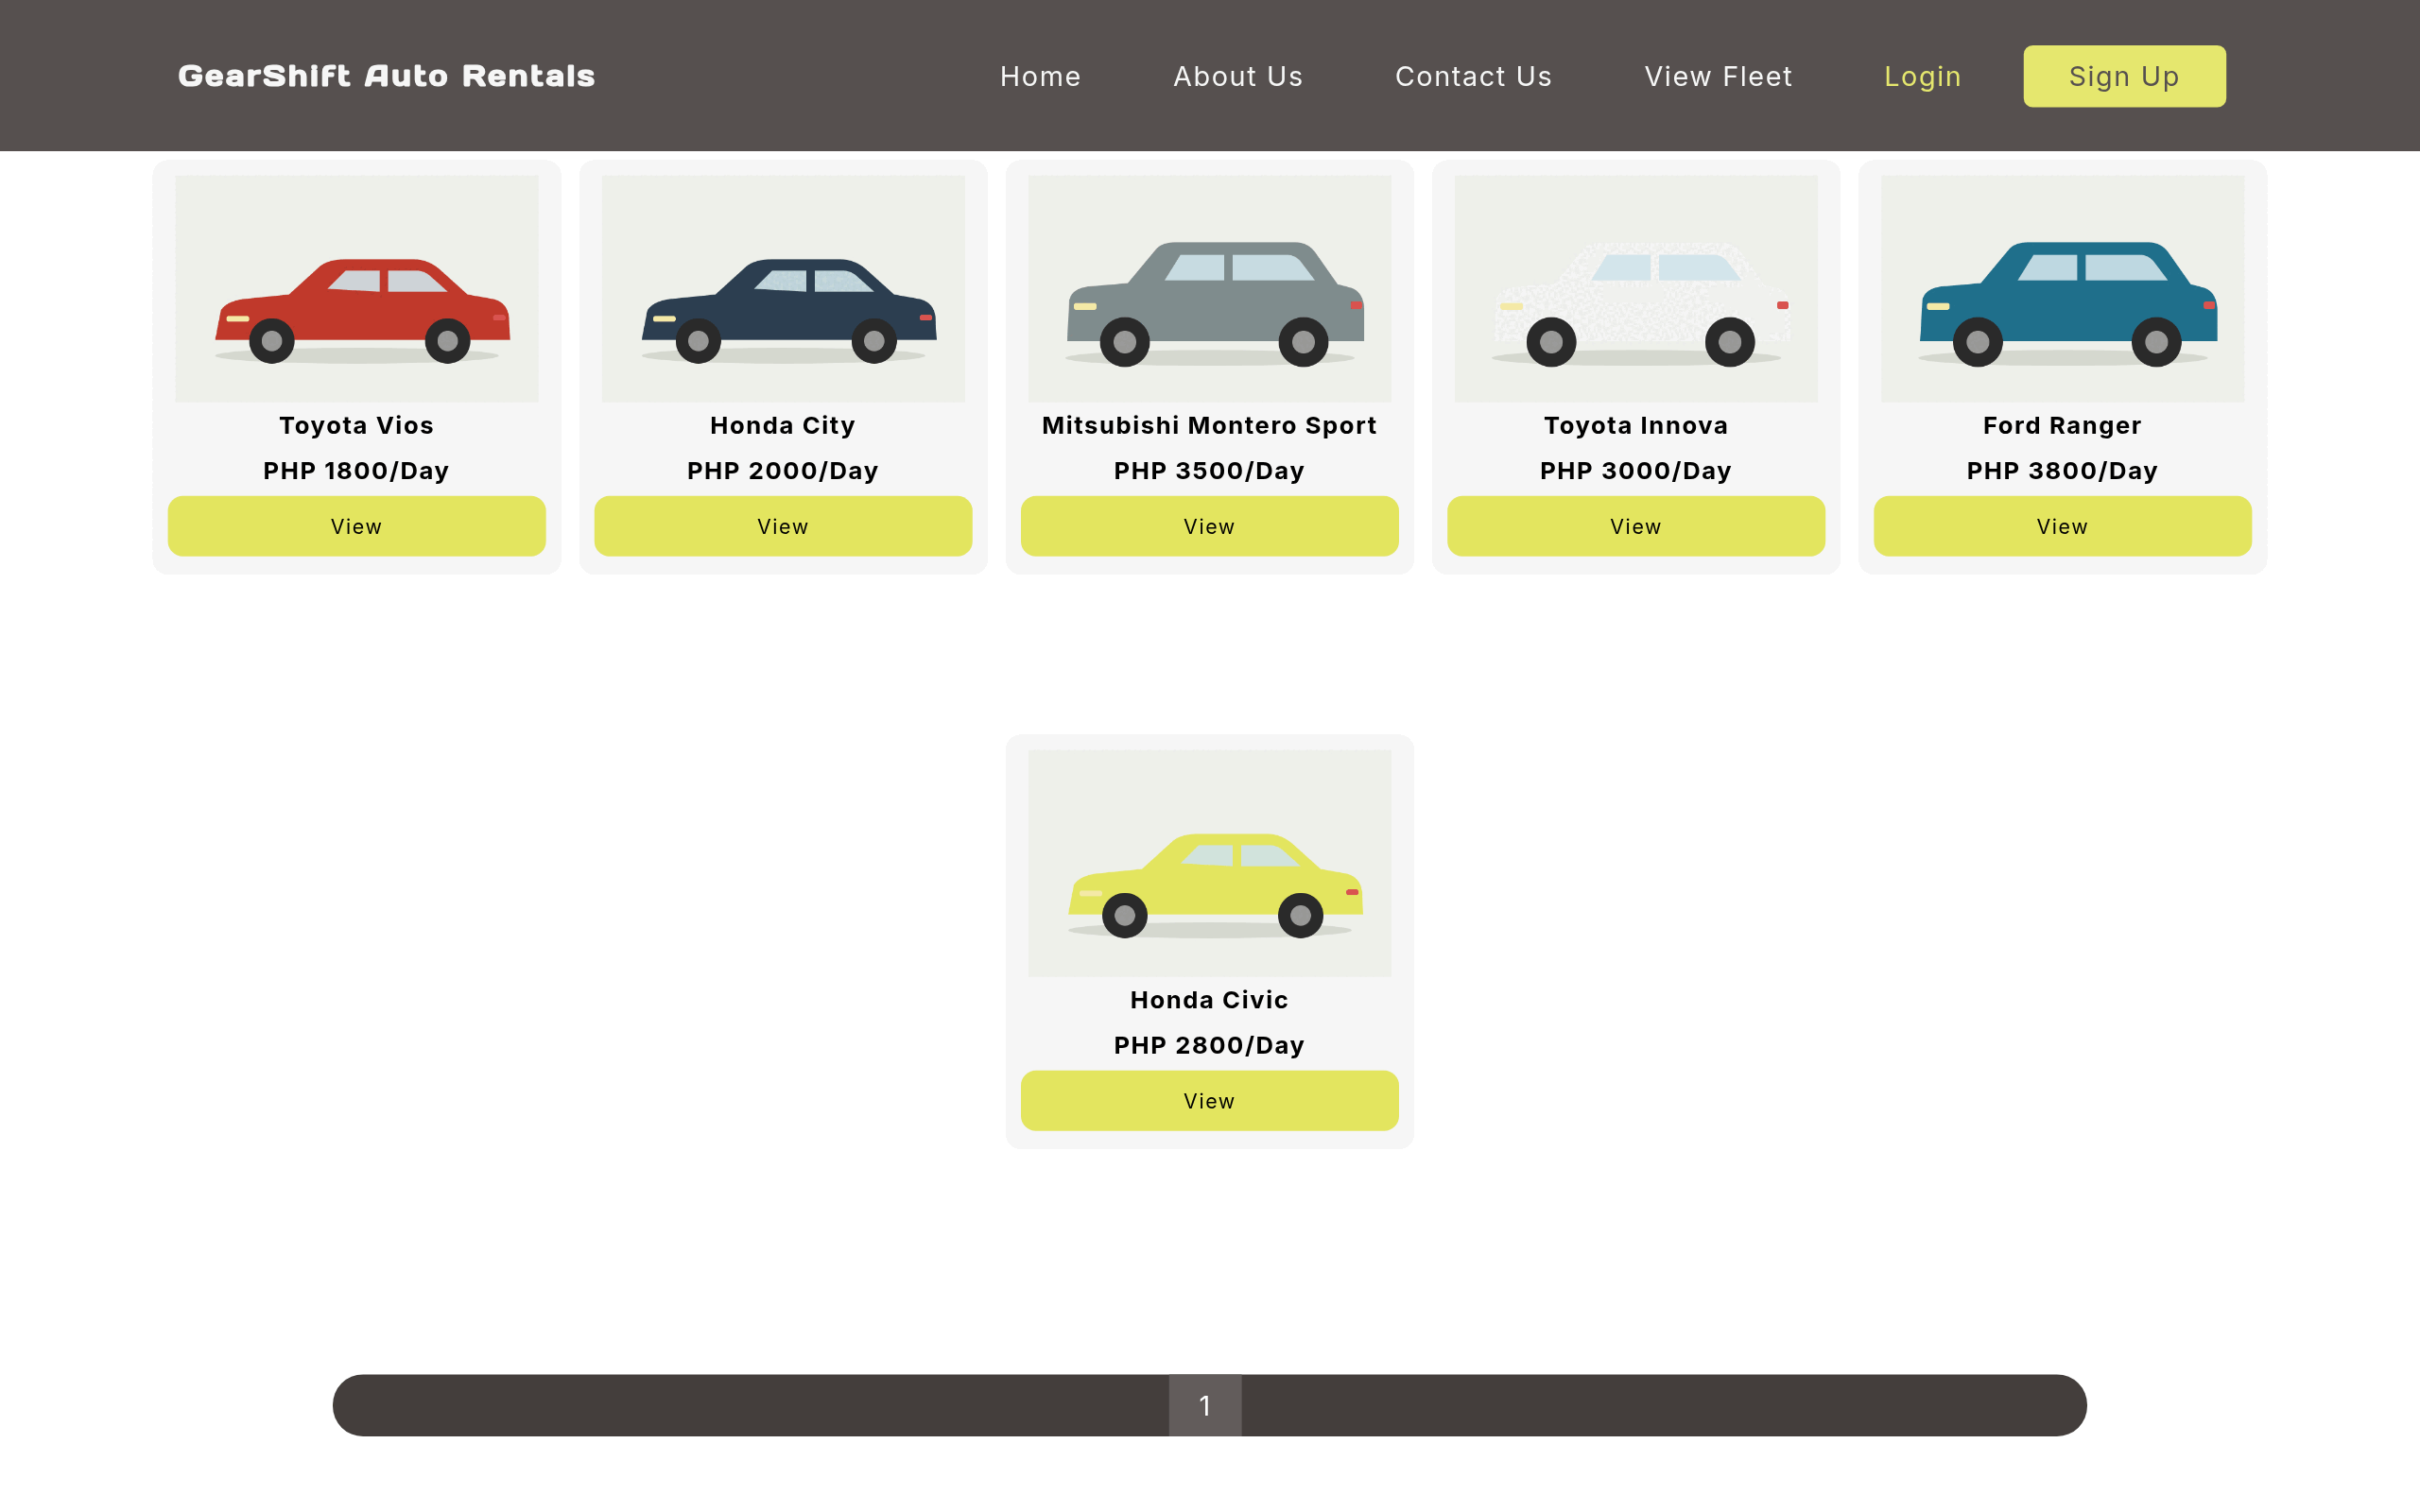Screen dimensions: 2420x1512
Task: Click the gray Mitsubishi Montero Sport image
Action: (1210, 289)
